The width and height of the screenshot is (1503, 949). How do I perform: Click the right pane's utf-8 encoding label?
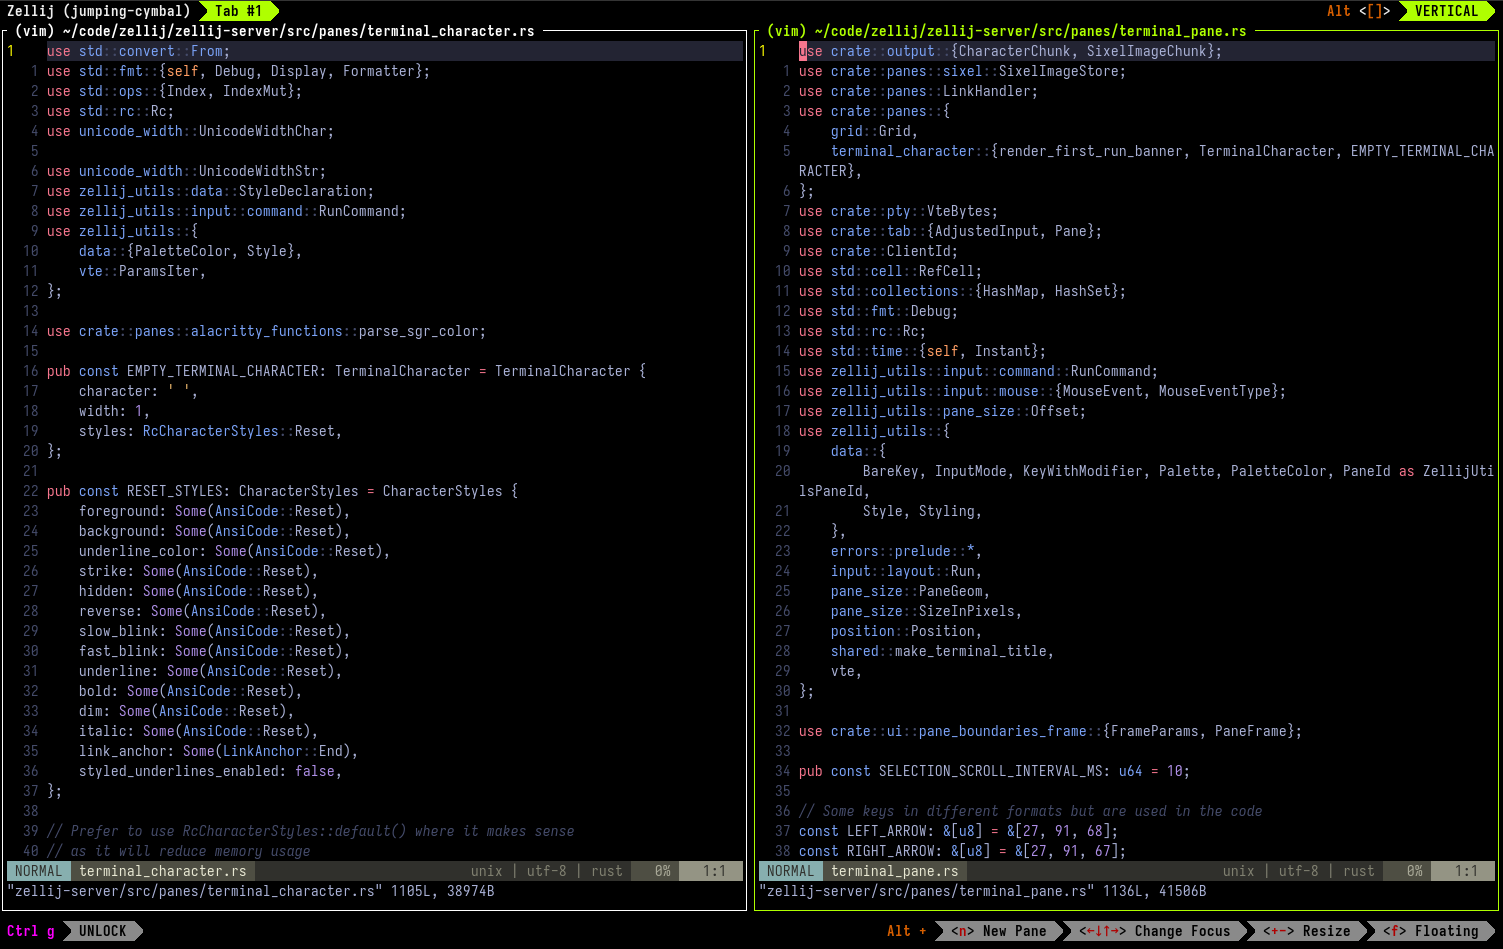1299,871
